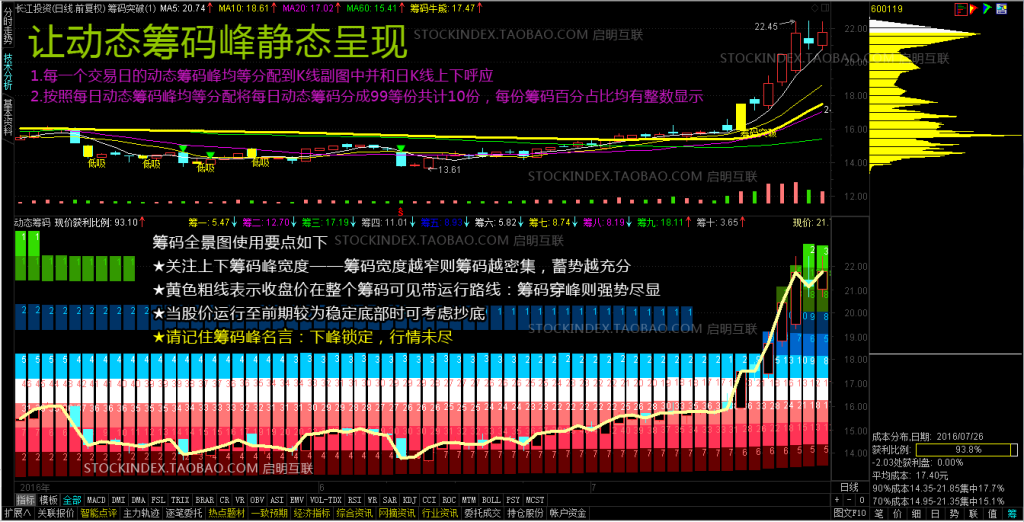Image resolution: width=1024 pixels, height=522 pixels.
Task: Open the 基本资料 side tab
Action: [7, 117]
